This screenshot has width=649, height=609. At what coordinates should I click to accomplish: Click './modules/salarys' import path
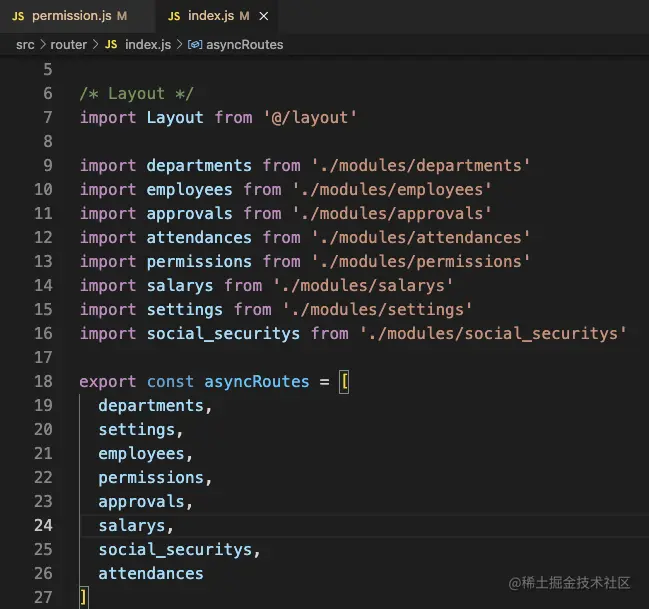click(363, 286)
